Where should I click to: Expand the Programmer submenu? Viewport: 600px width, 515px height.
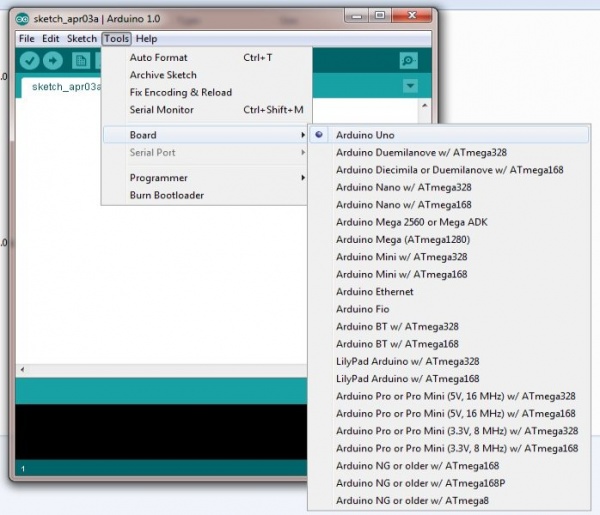pos(205,178)
